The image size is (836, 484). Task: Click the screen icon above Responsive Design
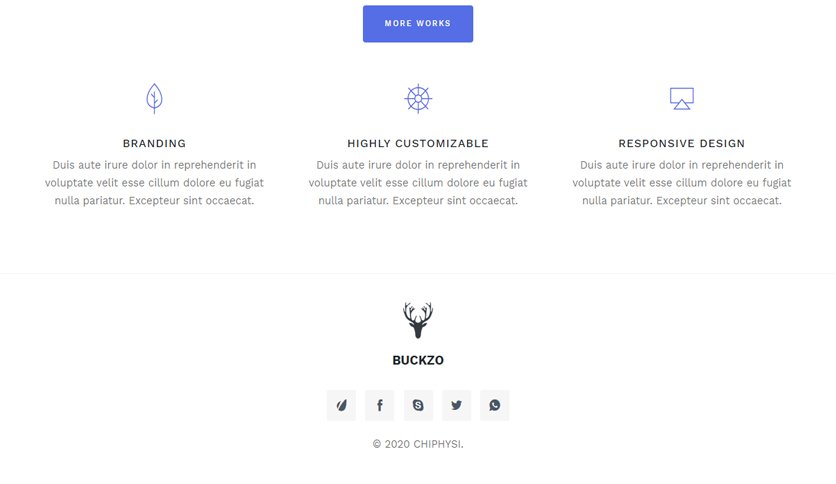pyautogui.click(x=681, y=99)
